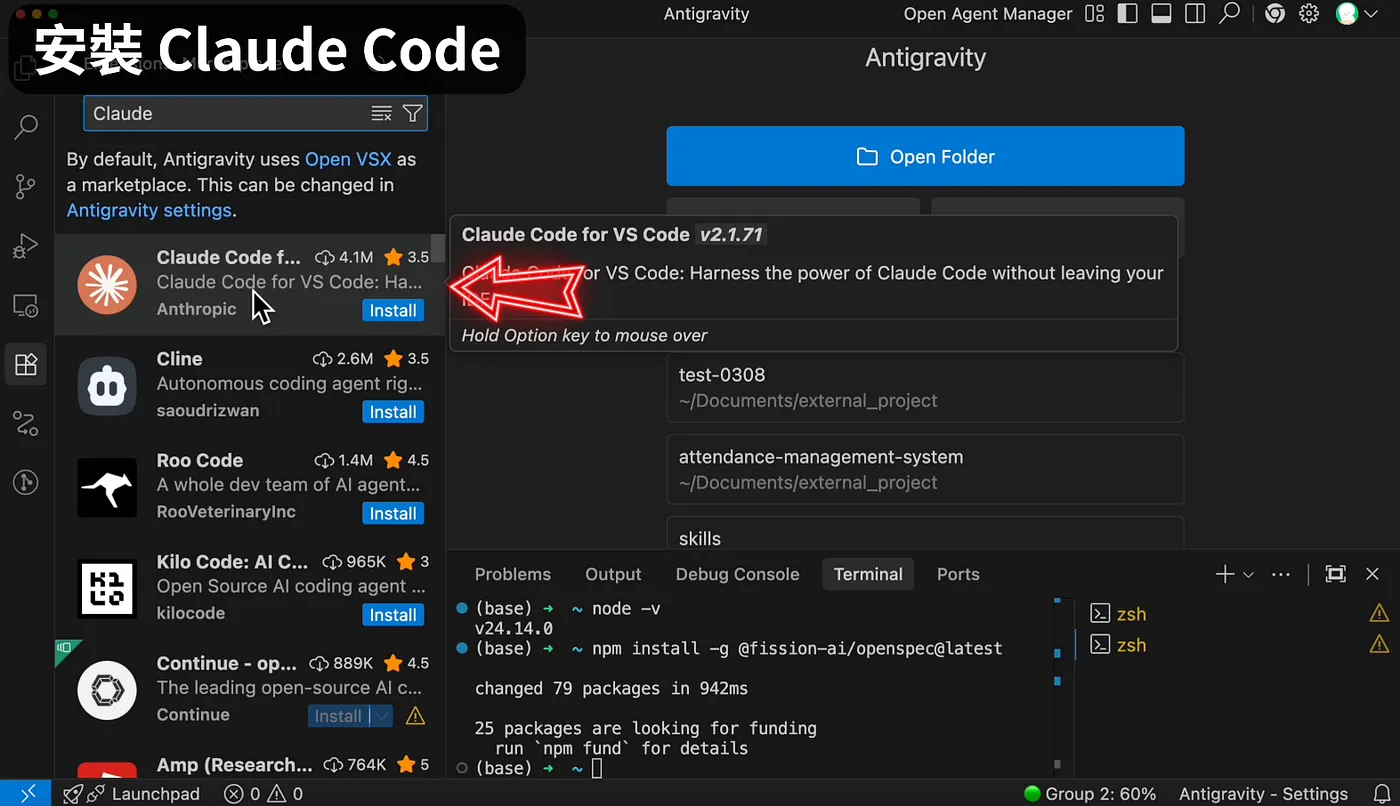Toggle the bottom panel layout button

(1161, 13)
